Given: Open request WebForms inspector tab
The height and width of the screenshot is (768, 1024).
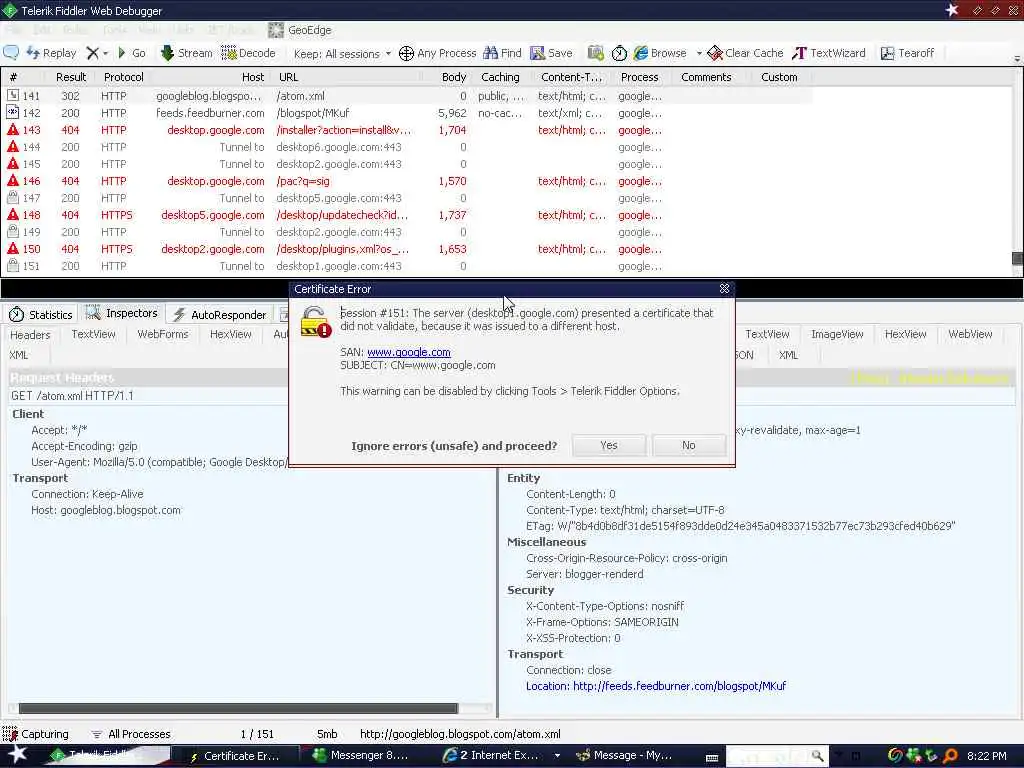Looking at the screenshot, I should pos(163,334).
